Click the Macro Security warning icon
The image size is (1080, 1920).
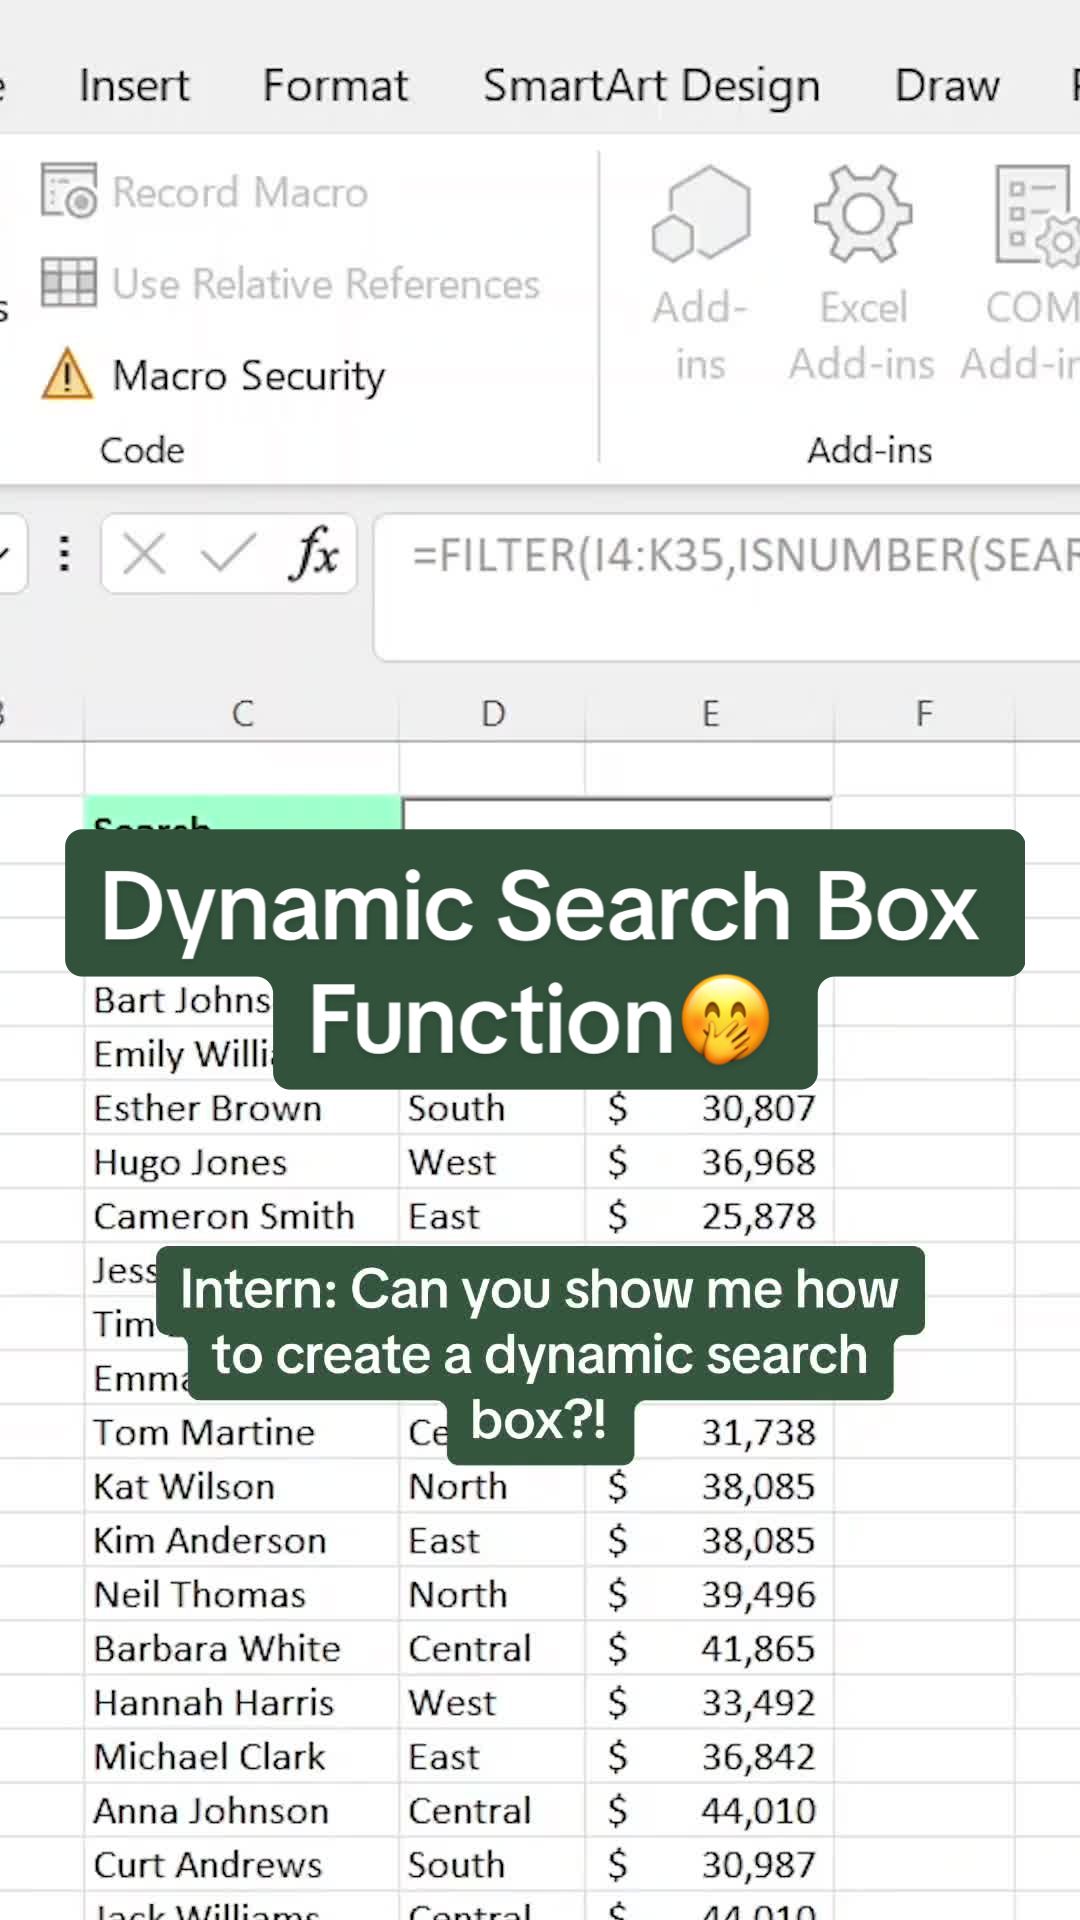67,374
